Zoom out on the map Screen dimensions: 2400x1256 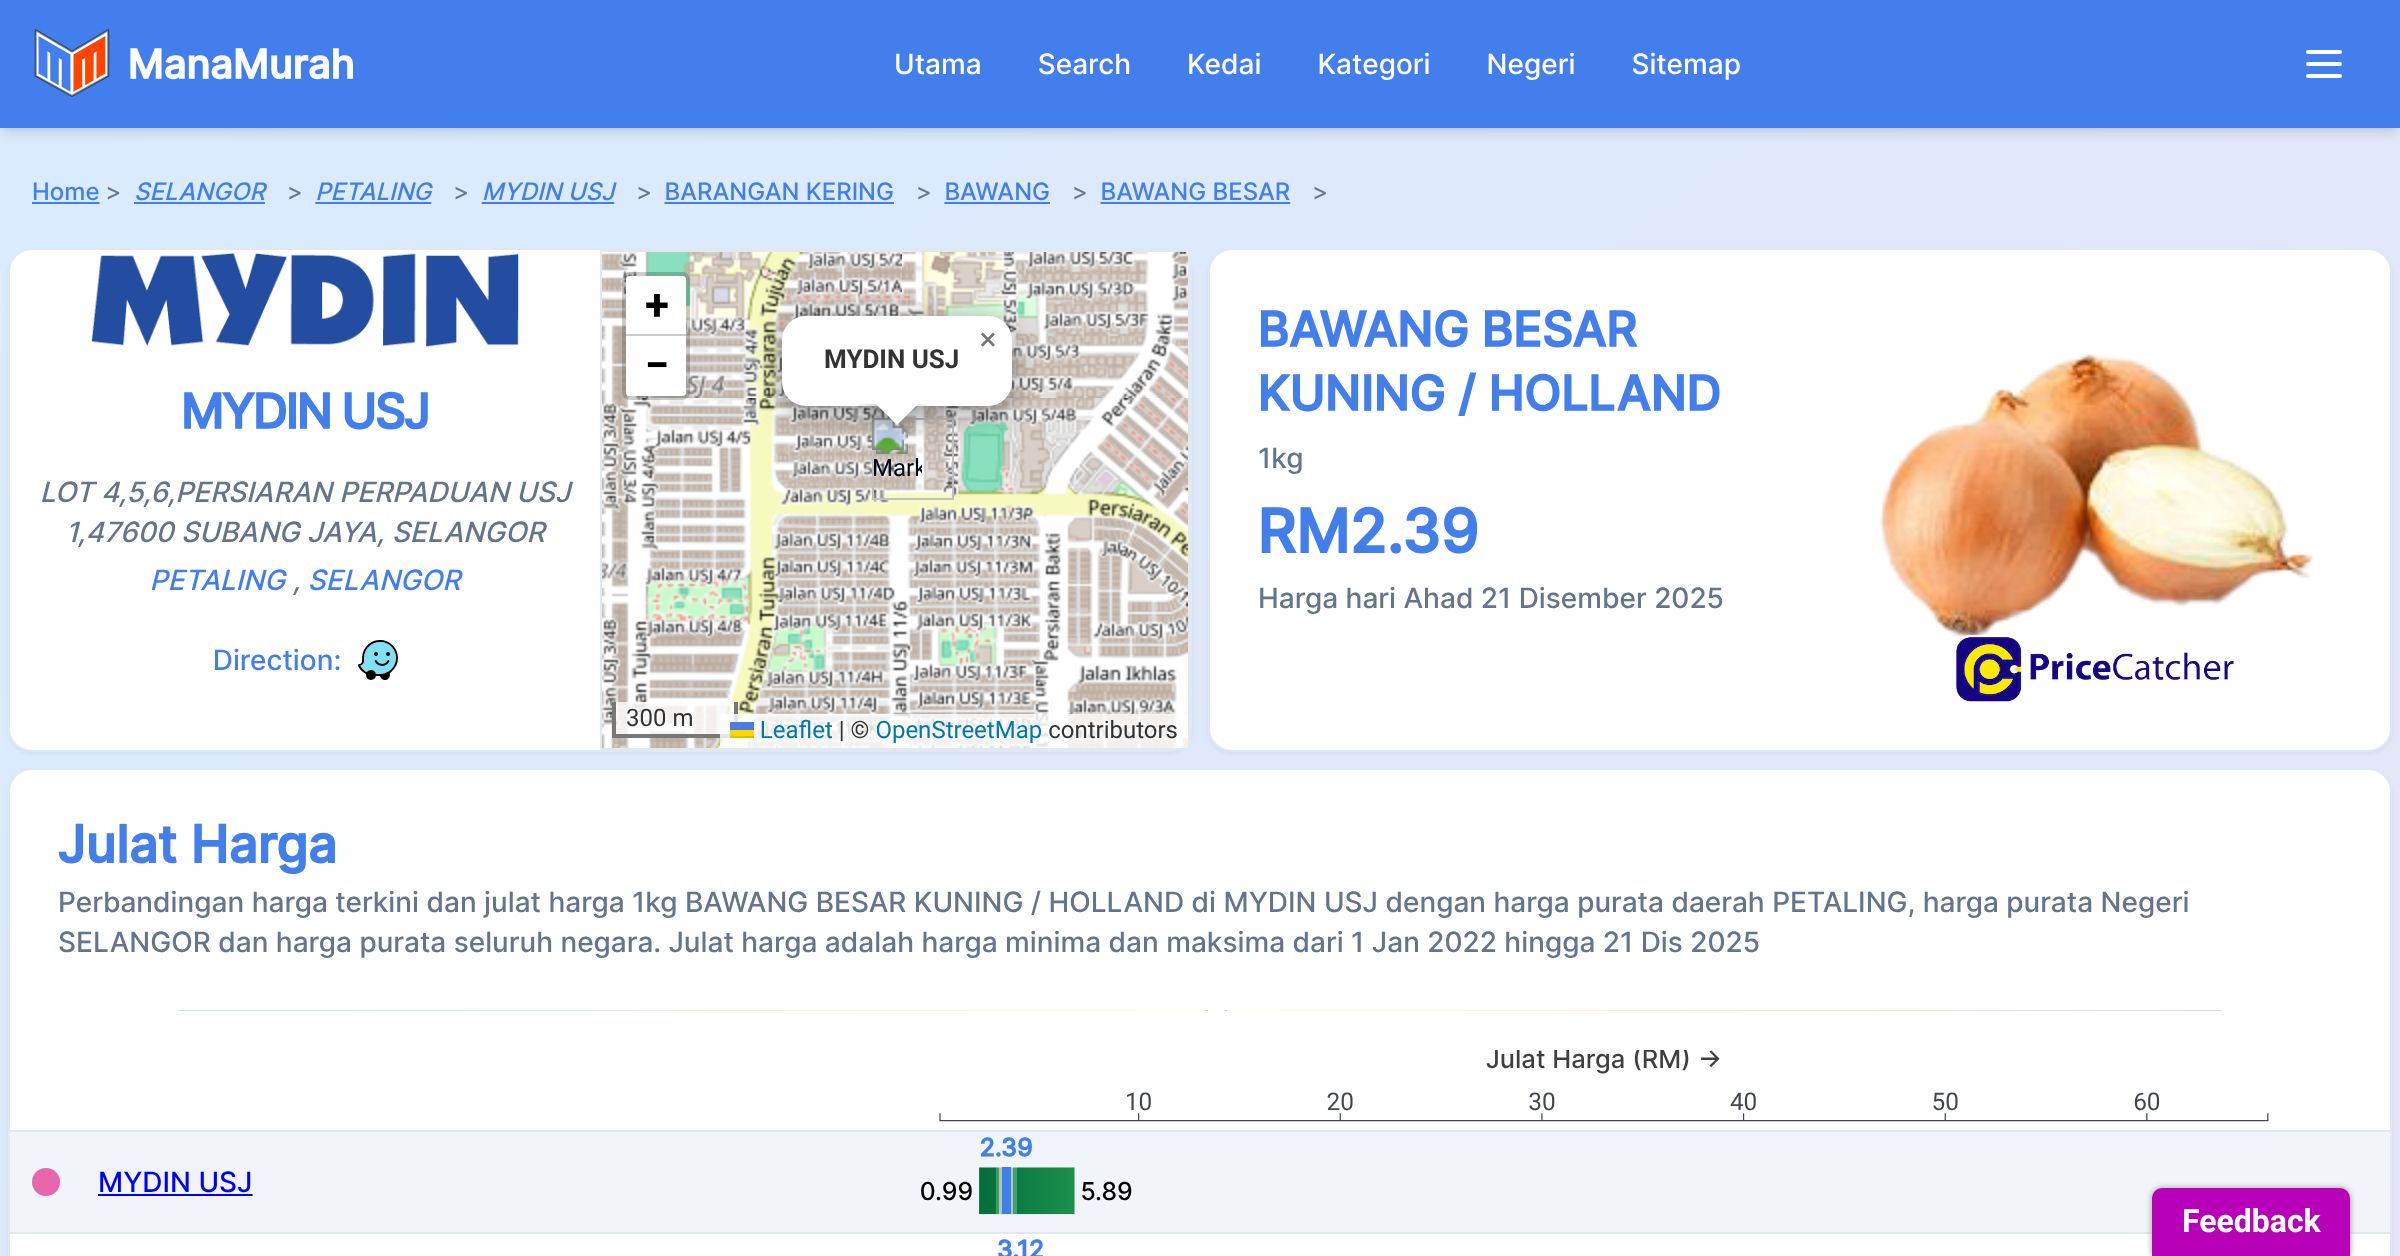[x=656, y=365]
